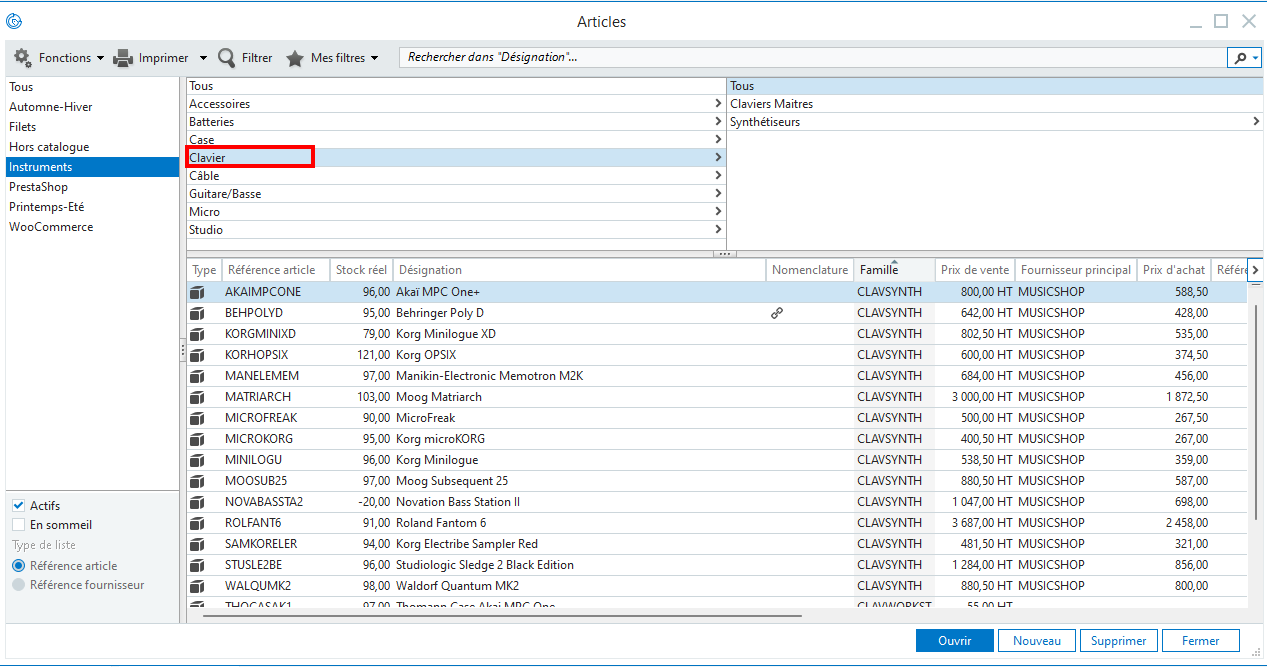This screenshot has width=1267, height=667.
Task: Click the panel splitter dots handle
Action: [x=725, y=254]
